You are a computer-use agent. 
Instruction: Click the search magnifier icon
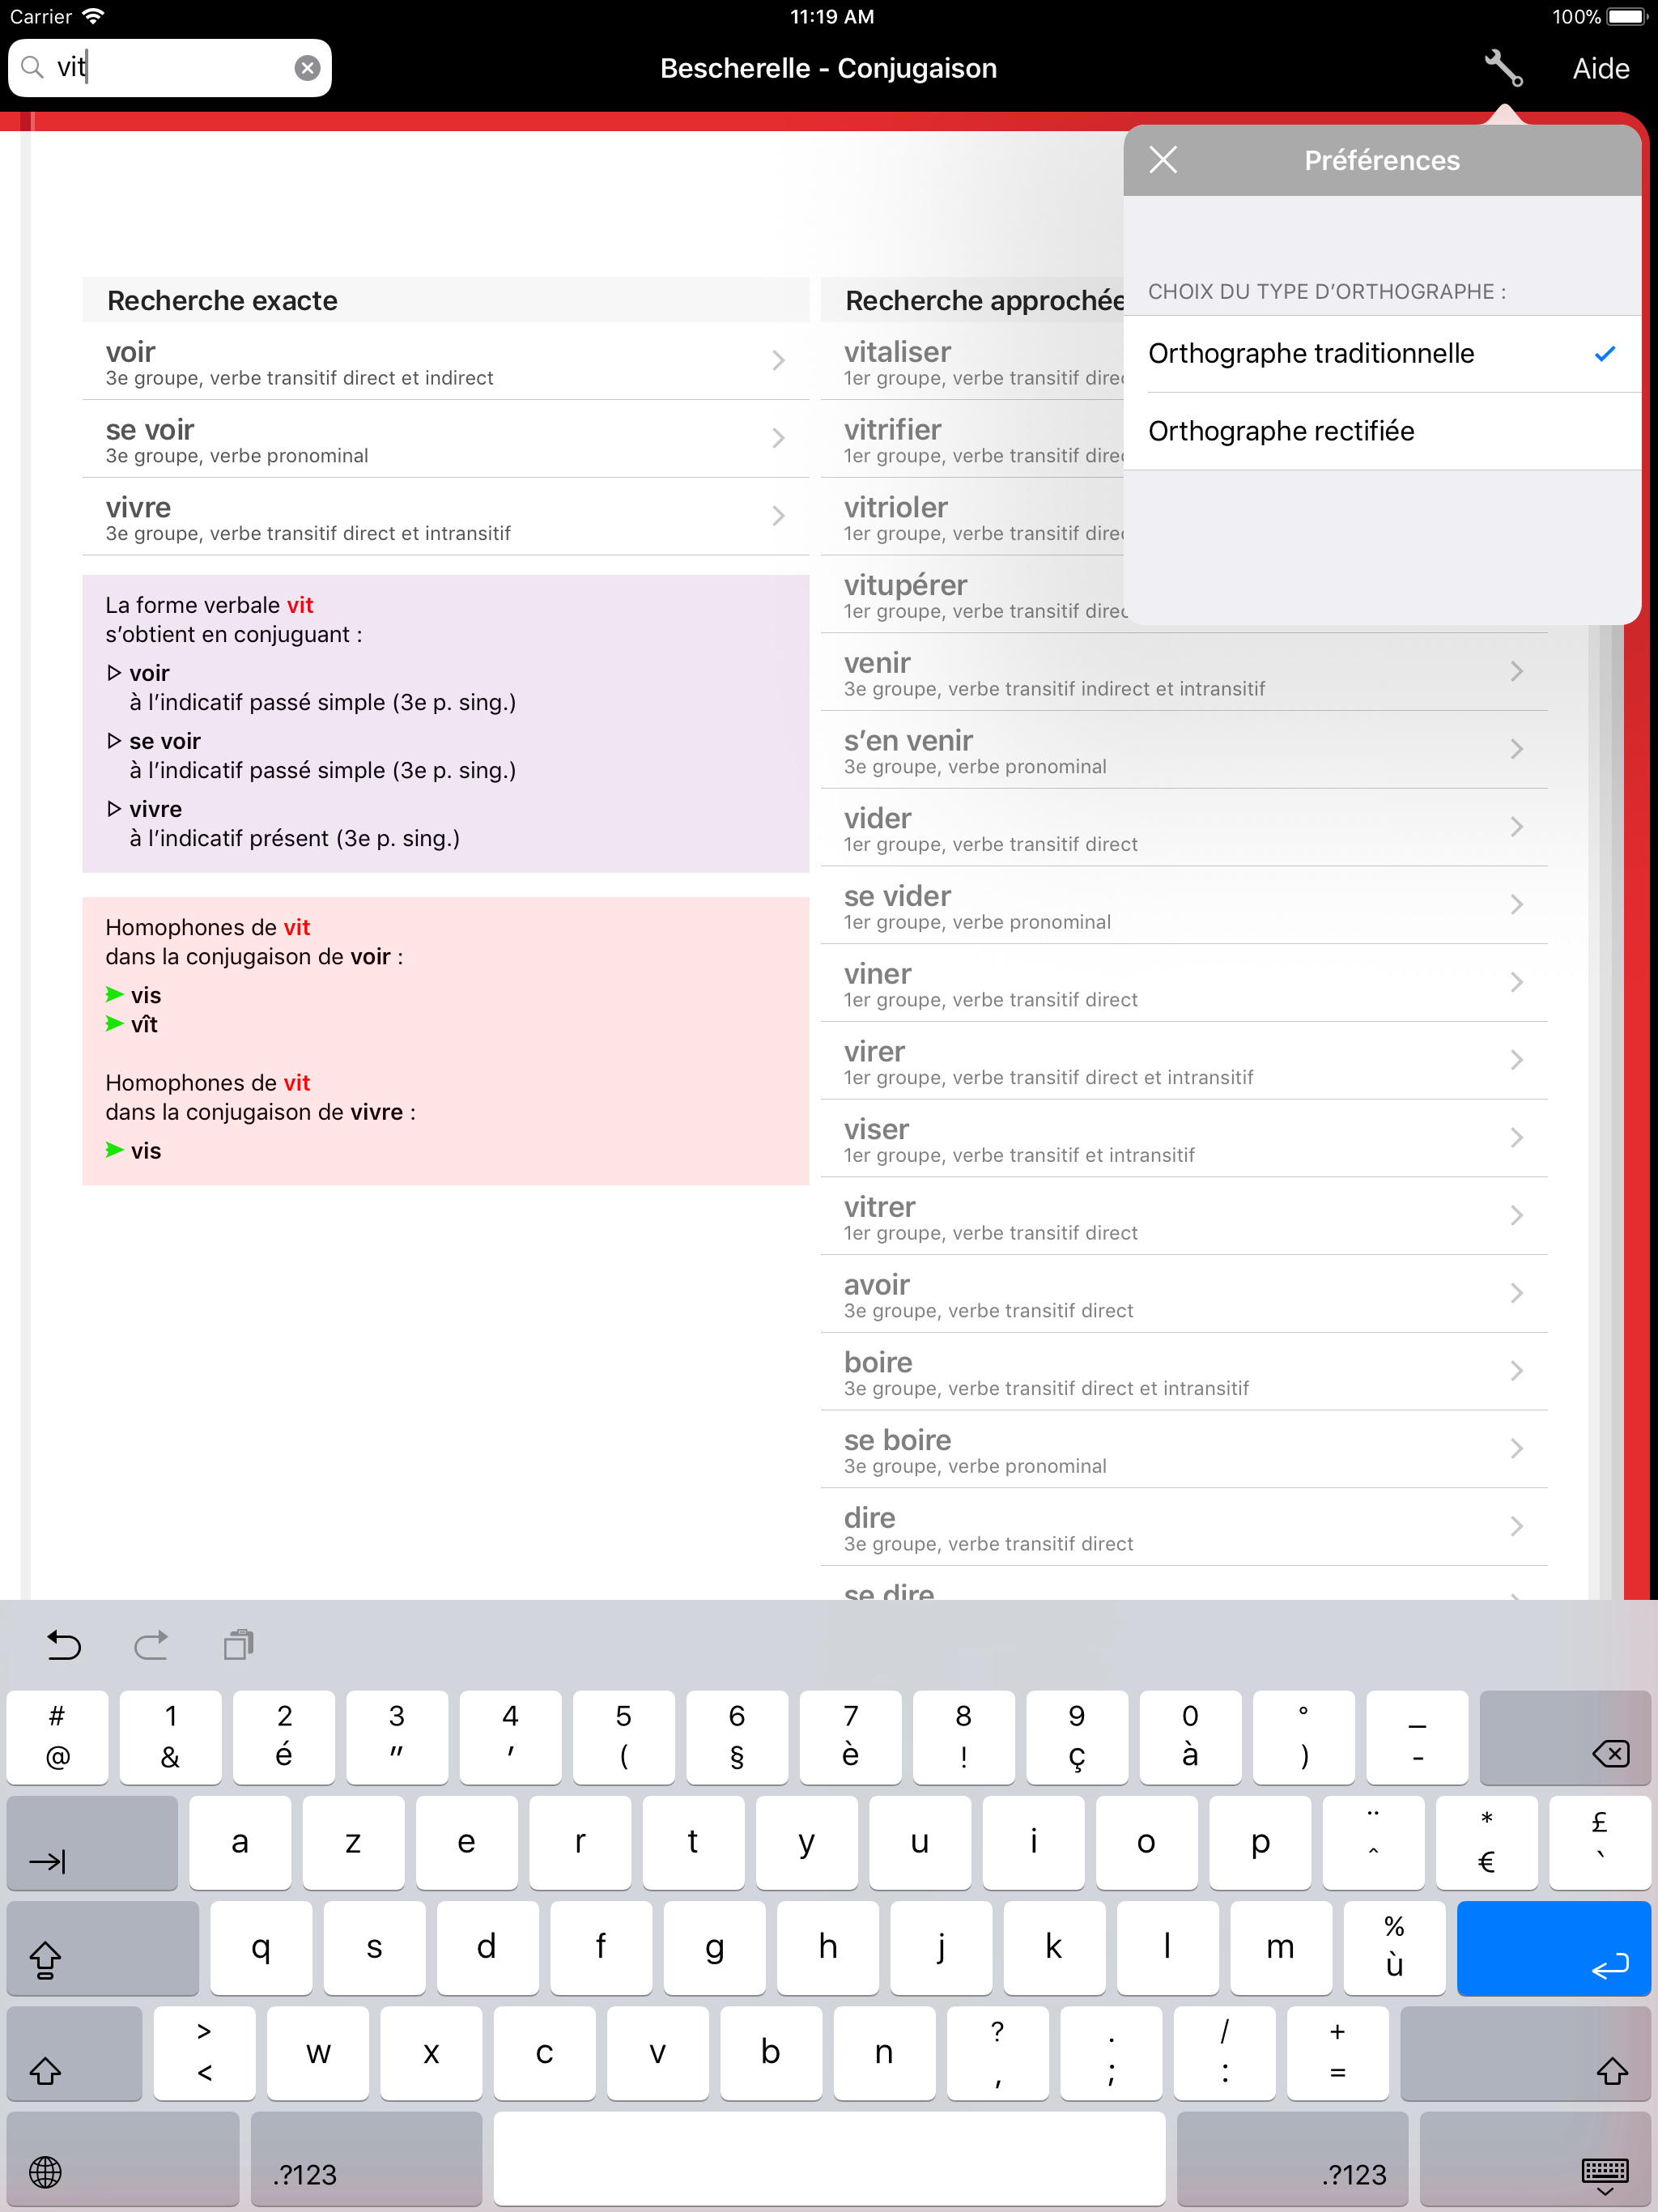(33, 67)
